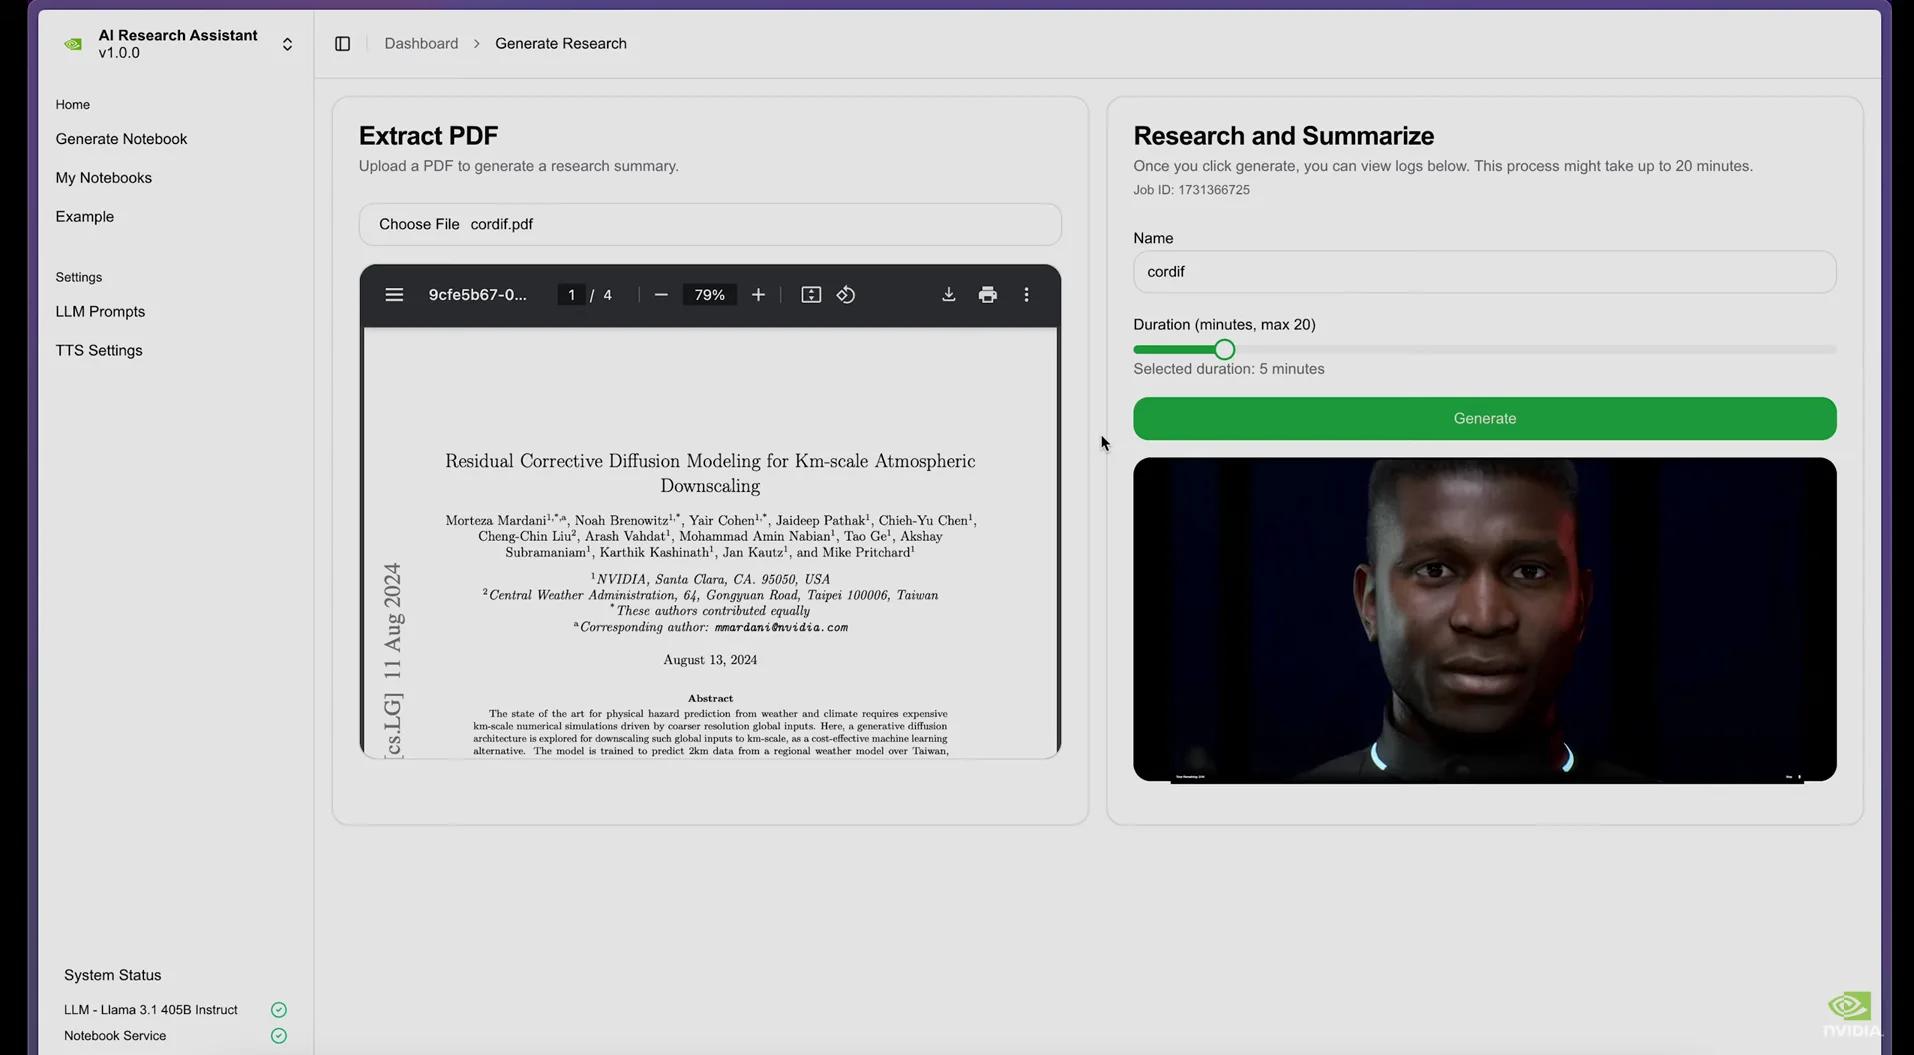Click the Job ID: 1731366725 text
The image size is (1914, 1055).
tap(1191, 190)
